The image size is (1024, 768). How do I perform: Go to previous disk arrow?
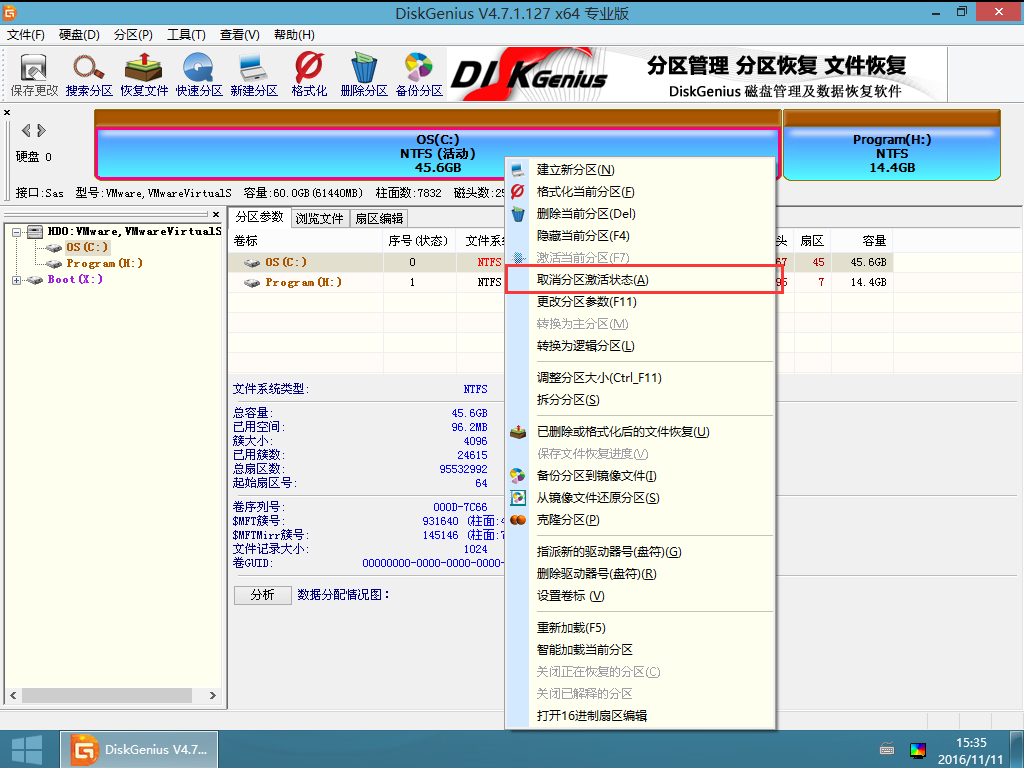pos(26,131)
